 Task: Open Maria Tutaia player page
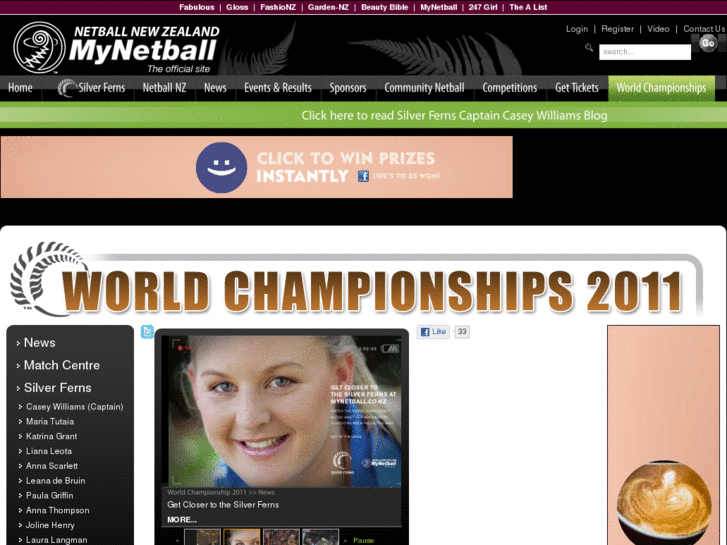[x=50, y=422]
